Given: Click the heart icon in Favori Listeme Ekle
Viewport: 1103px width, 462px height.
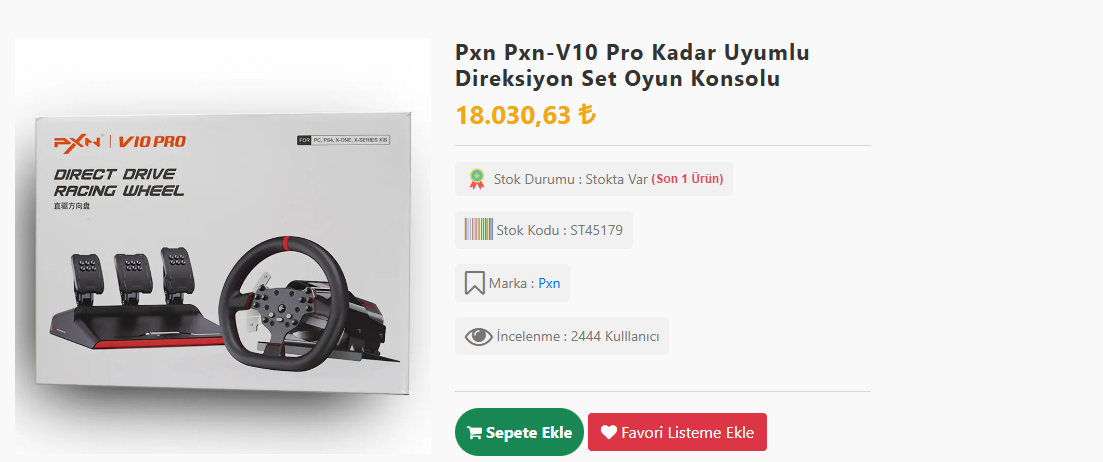Looking at the screenshot, I should 608,432.
